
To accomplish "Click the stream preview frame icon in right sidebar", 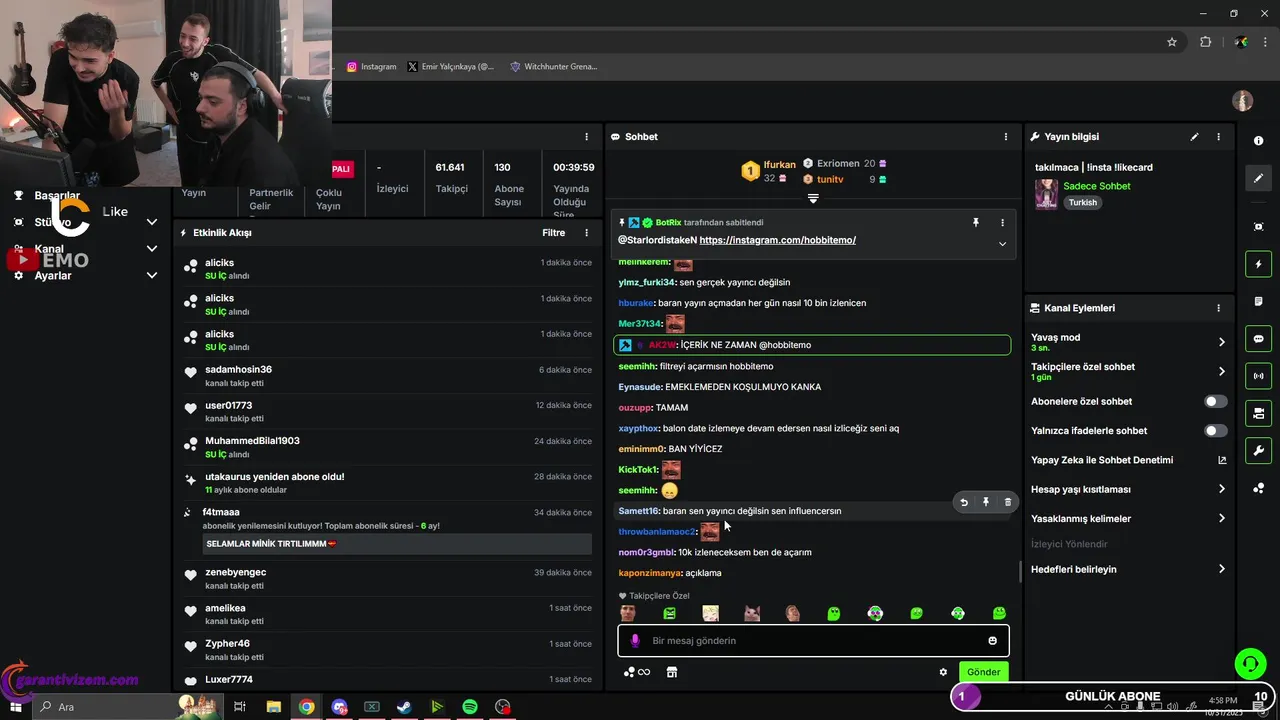I will click(1258, 227).
